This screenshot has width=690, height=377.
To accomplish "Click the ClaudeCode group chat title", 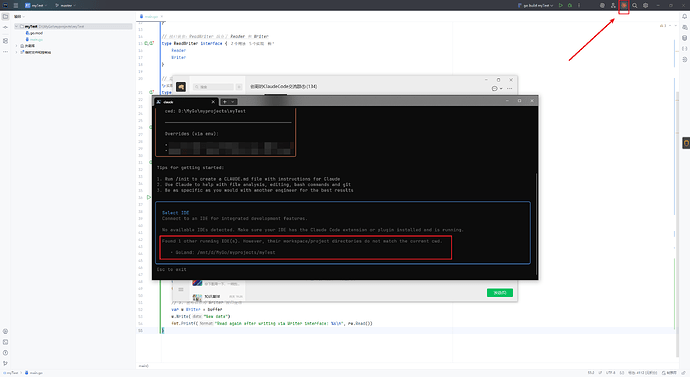I will [x=283, y=87].
